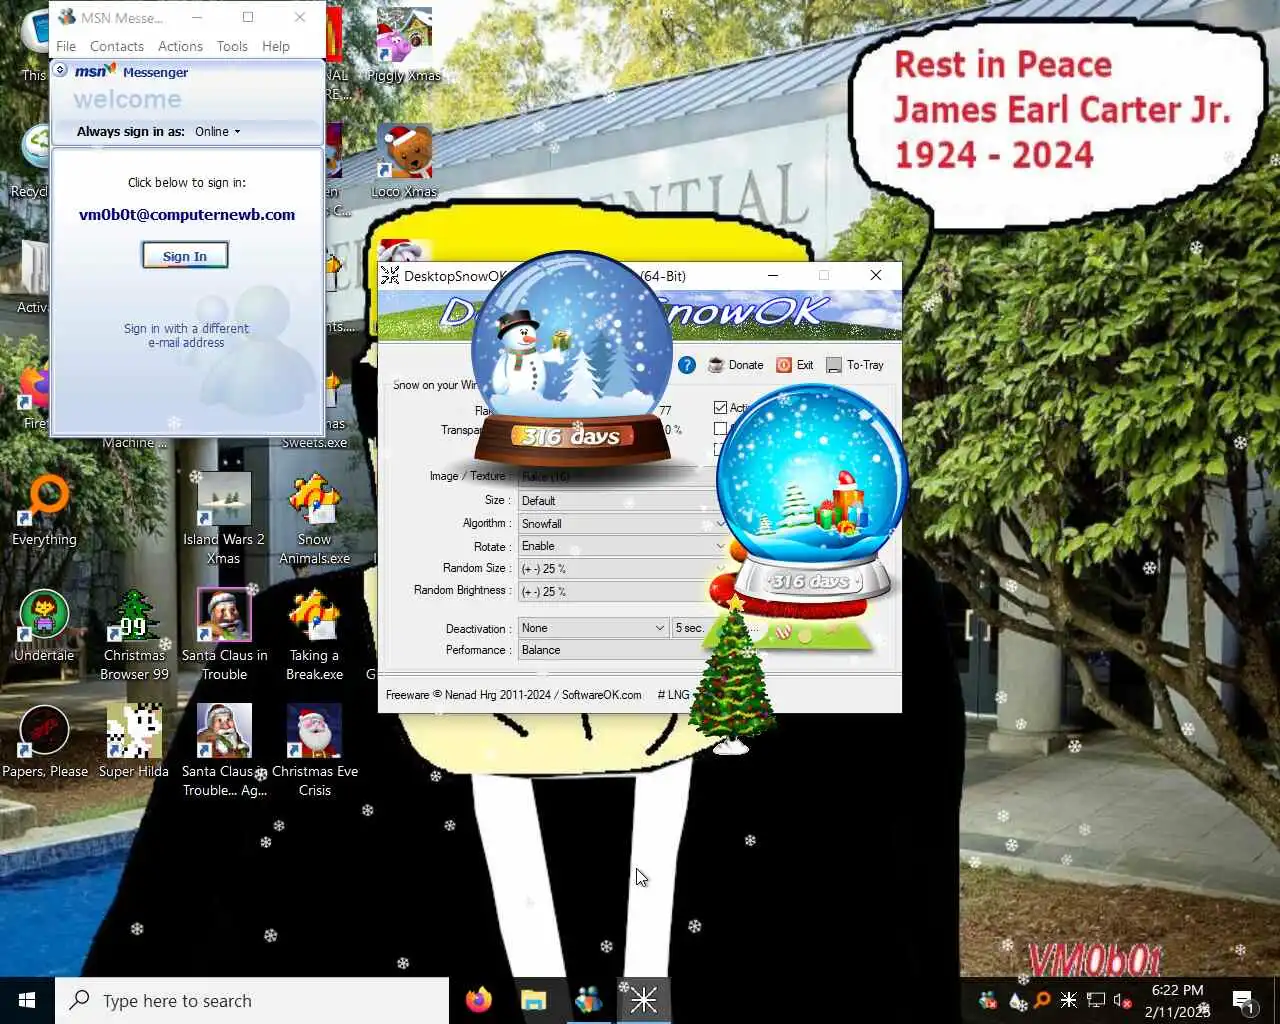Open the Rotate Enable dropdown
The image size is (1280, 1024).
click(x=623, y=546)
